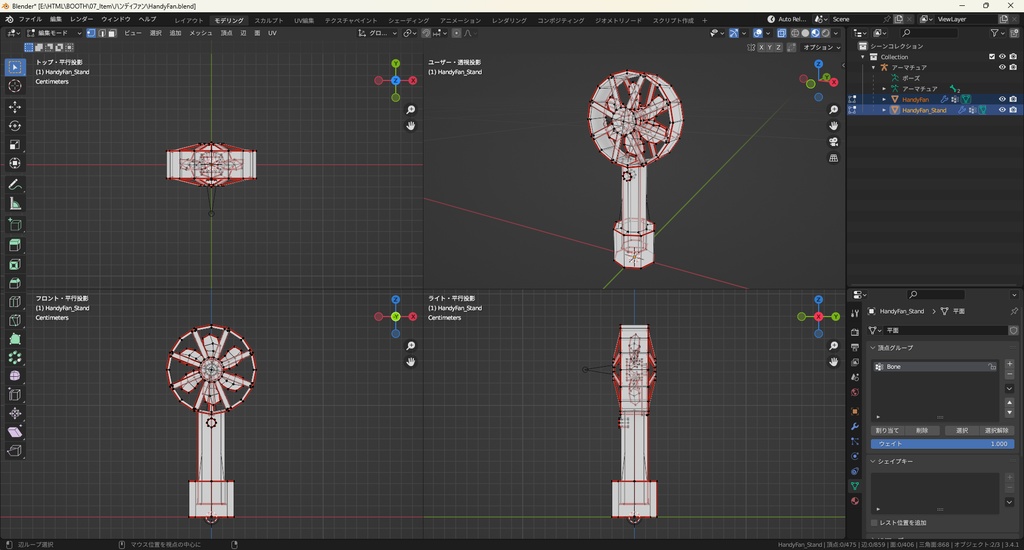Select the Spin tool

[x=14, y=357]
